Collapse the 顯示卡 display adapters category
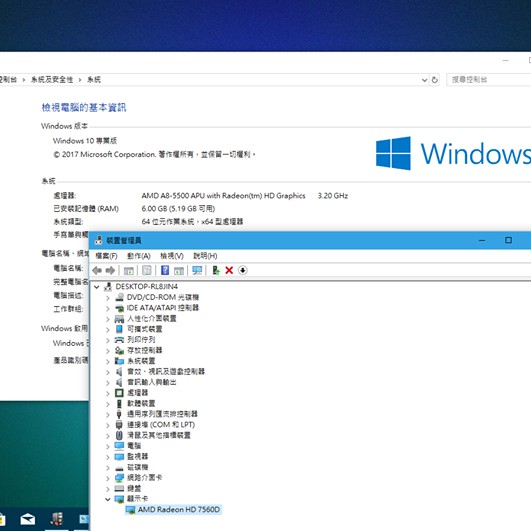 point(108,499)
